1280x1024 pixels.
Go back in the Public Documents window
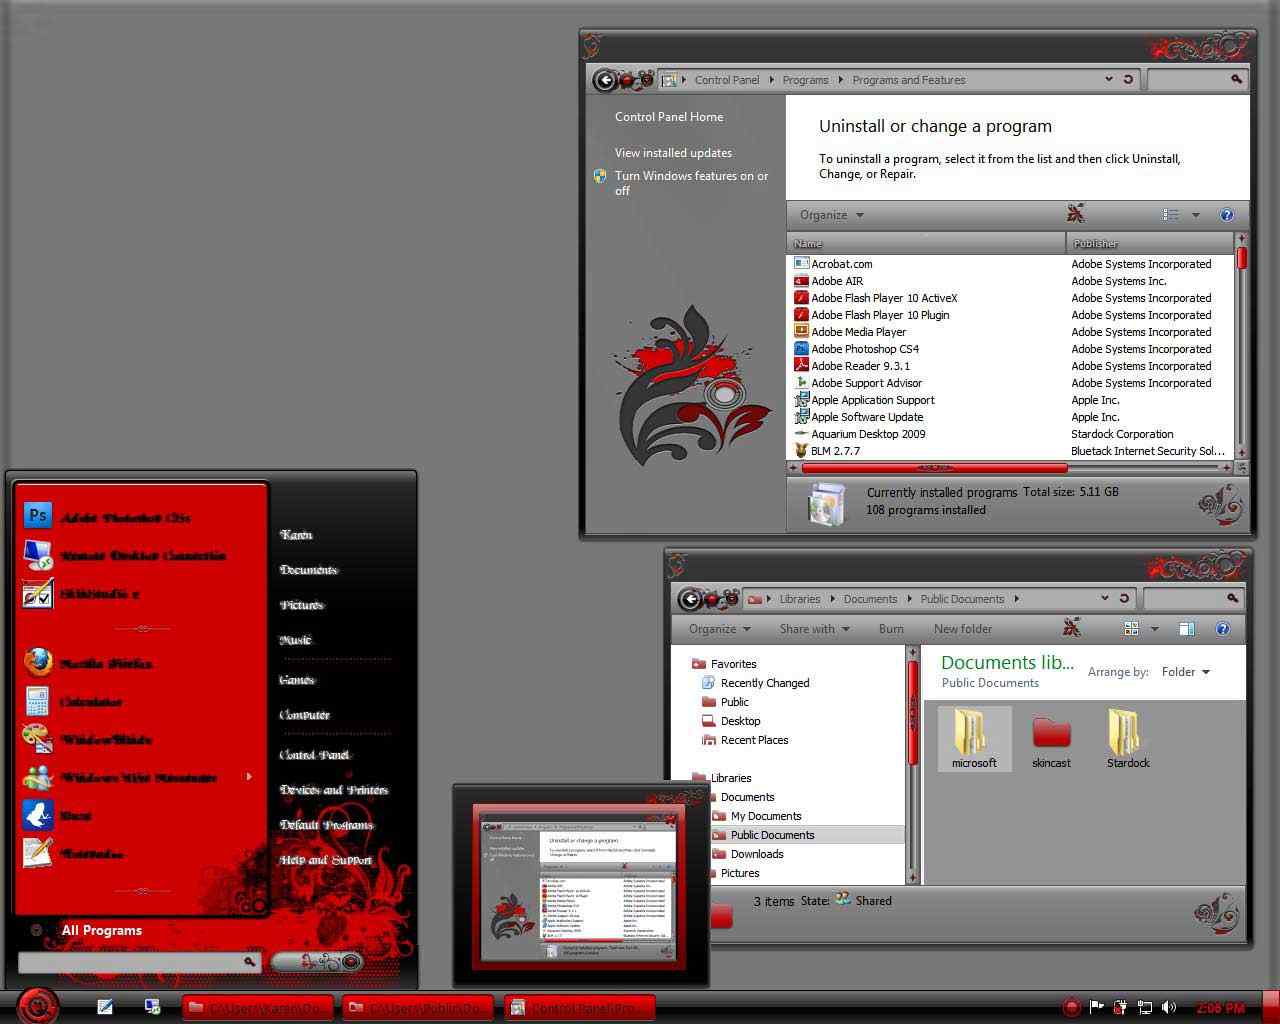tap(689, 599)
